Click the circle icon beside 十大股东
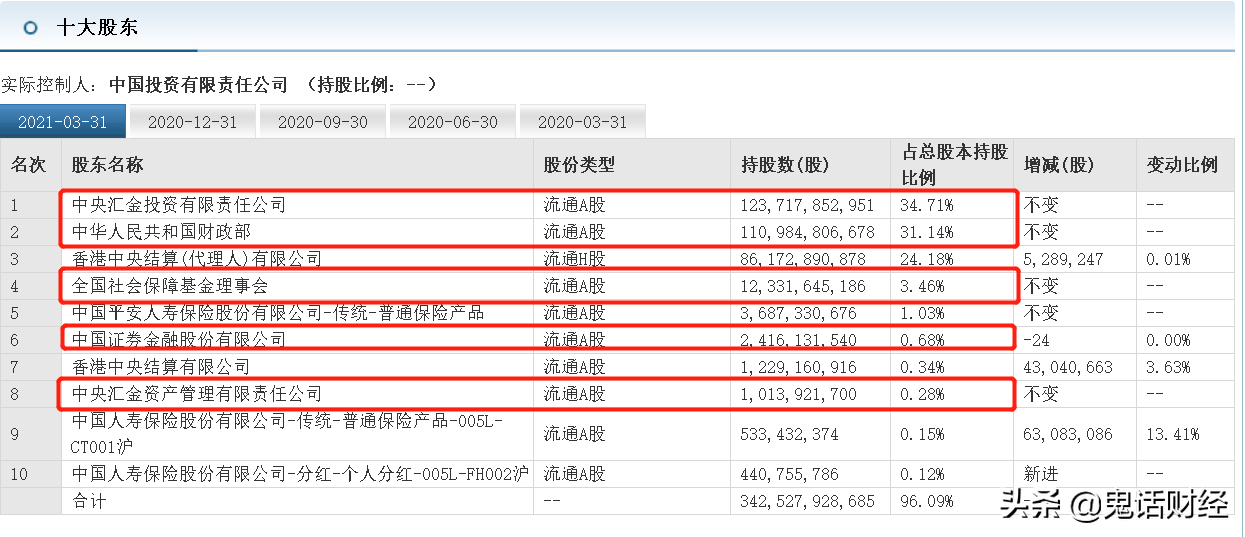The width and height of the screenshot is (1245, 537). 30,27
